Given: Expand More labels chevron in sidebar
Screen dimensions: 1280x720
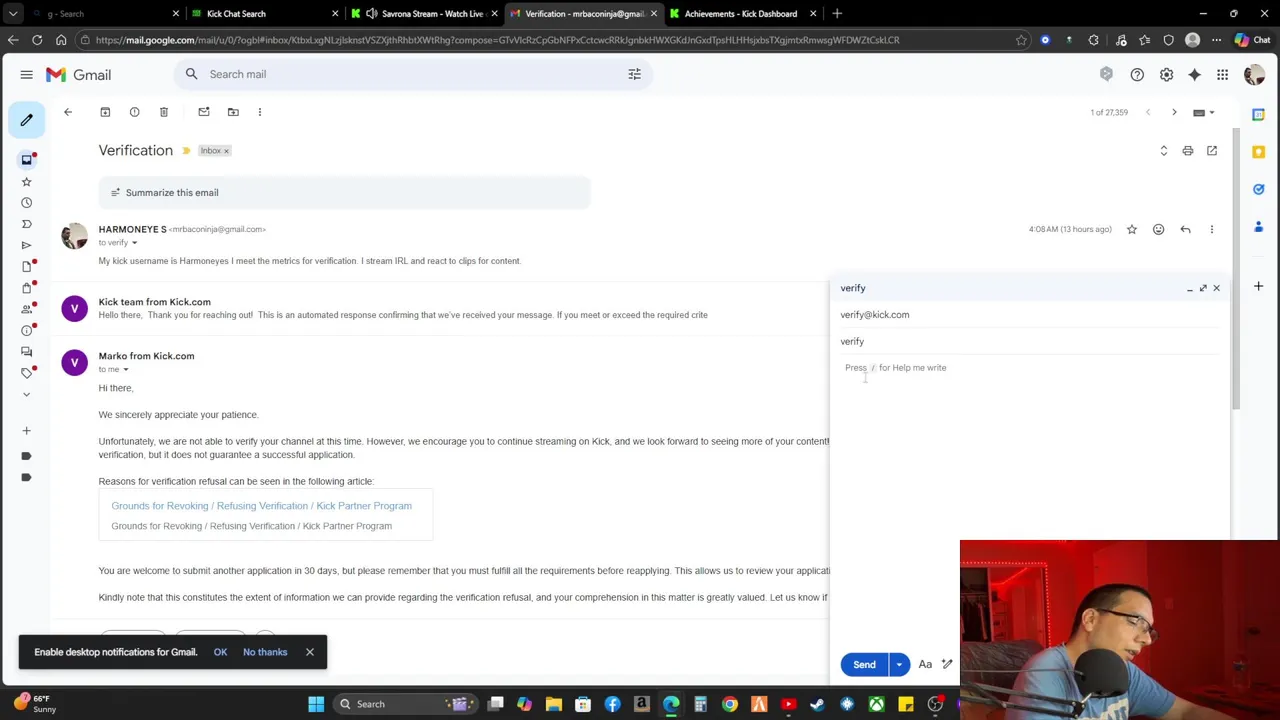Looking at the screenshot, I should [27, 394].
